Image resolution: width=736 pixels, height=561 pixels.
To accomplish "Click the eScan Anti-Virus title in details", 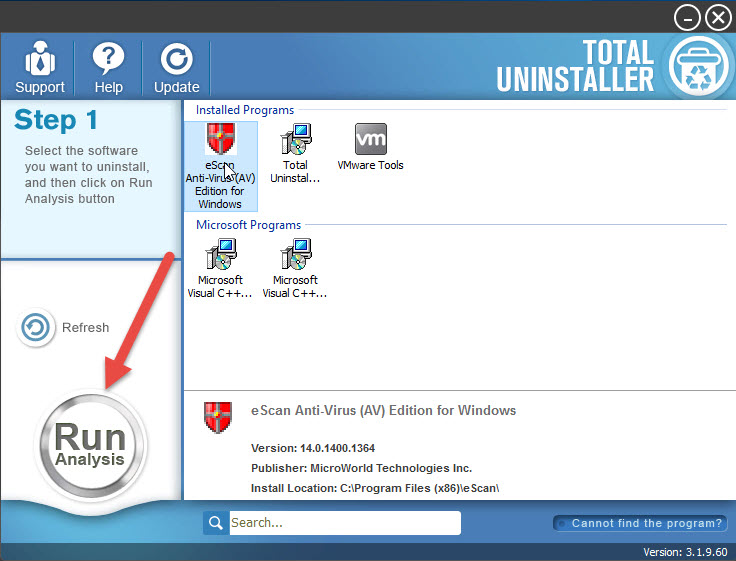I will [x=383, y=411].
